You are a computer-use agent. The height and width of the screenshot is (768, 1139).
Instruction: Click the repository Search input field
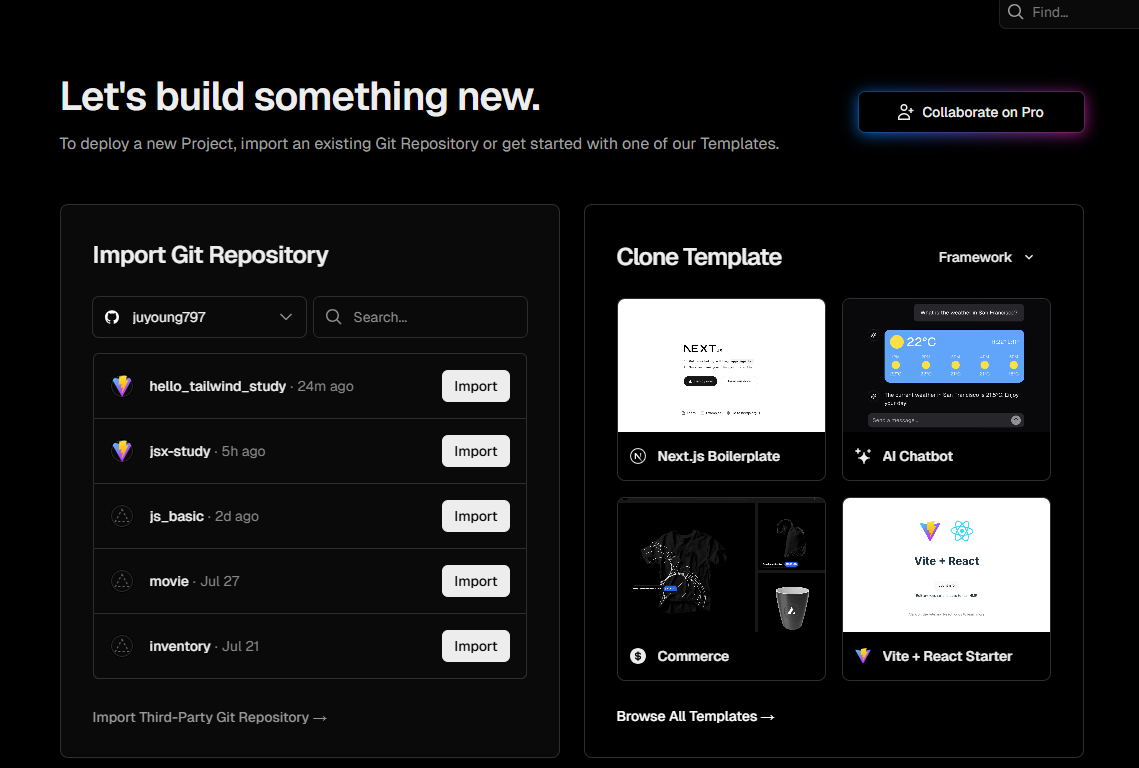[420, 317]
